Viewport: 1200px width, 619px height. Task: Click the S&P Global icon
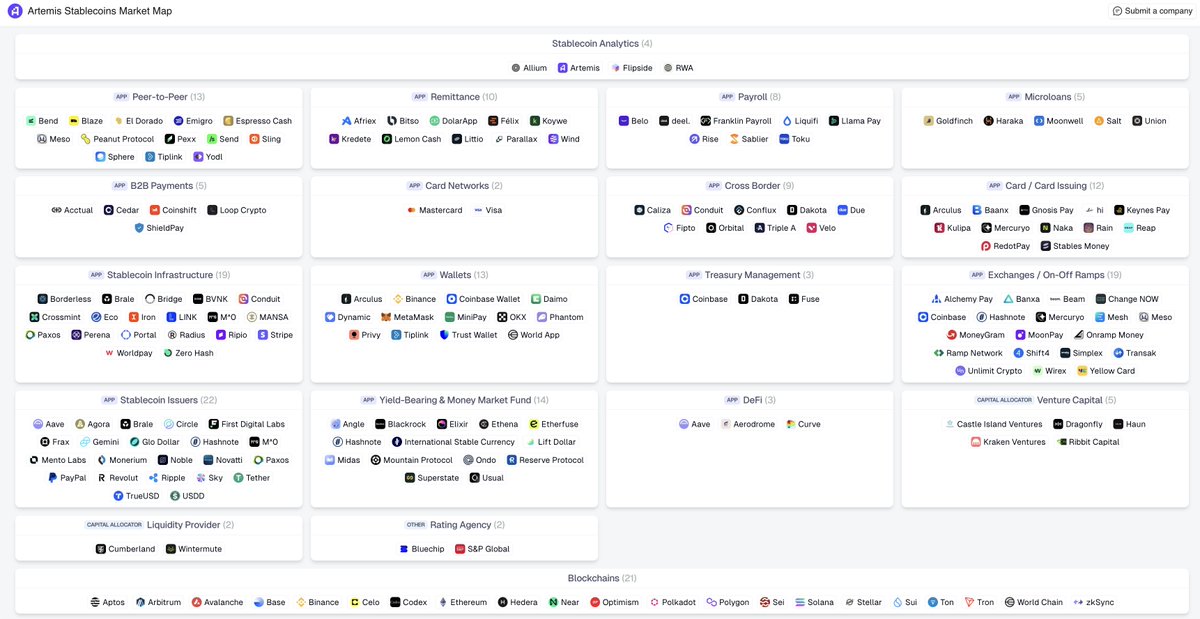pyautogui.click(x=460, y=549)
